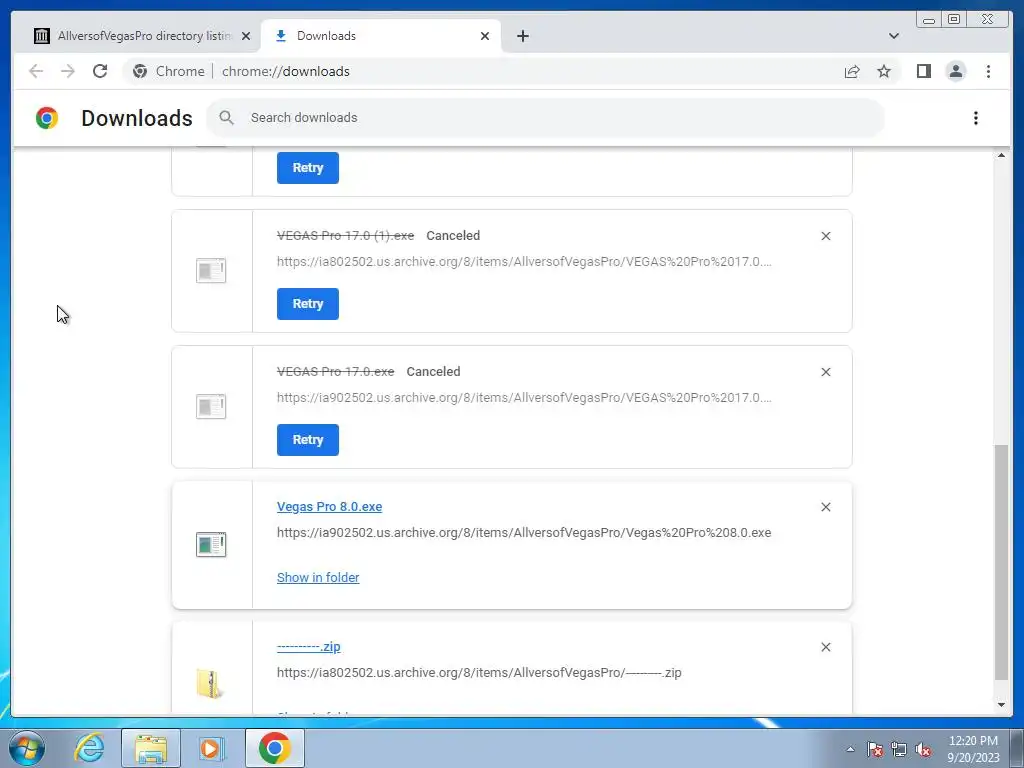Open a new browser tab

click(522, 36)
